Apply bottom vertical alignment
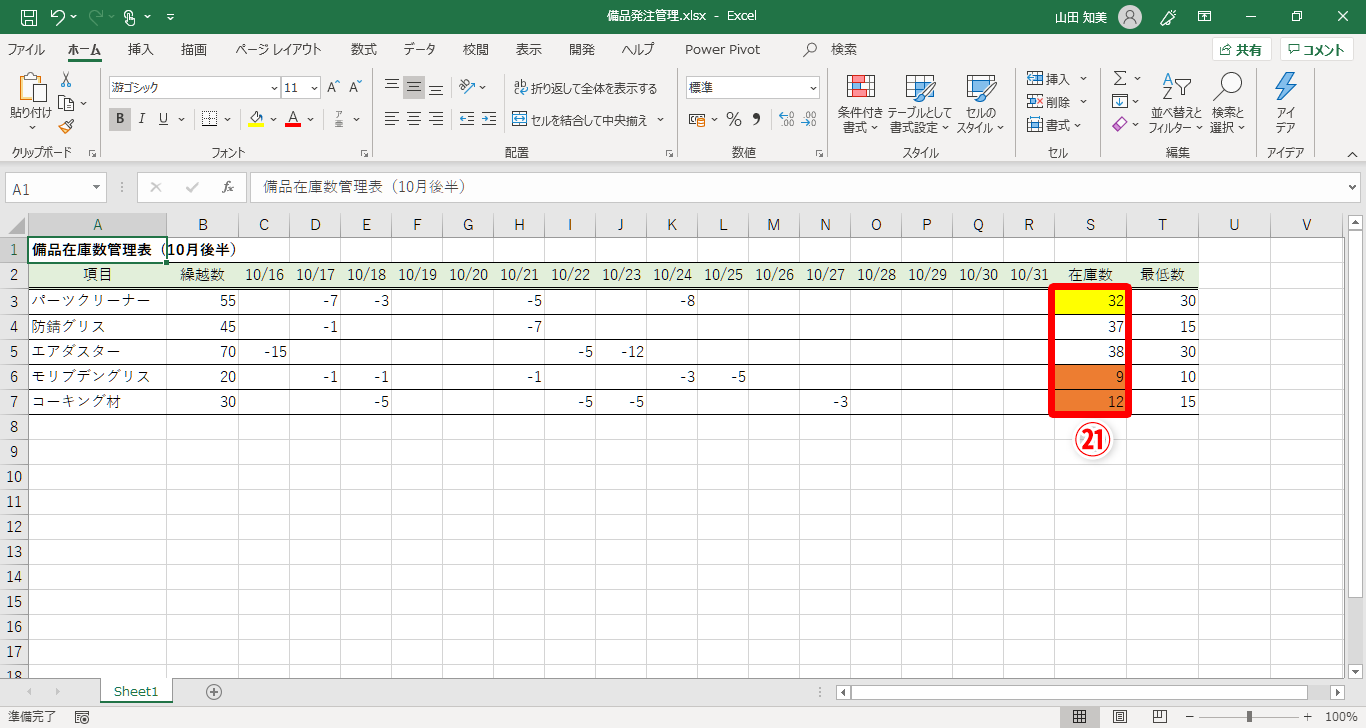The width and height of the screenshot is (1366, 728). click(x=436, y=87)
